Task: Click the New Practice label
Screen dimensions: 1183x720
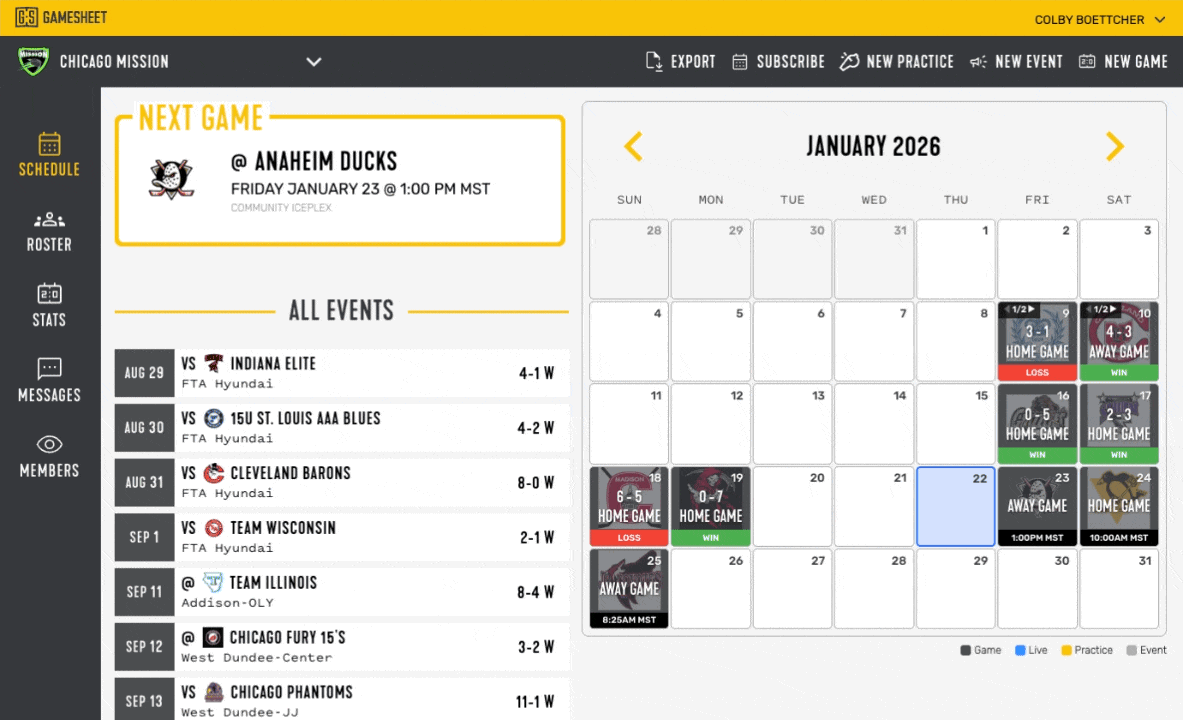Action: click(910, 62)
